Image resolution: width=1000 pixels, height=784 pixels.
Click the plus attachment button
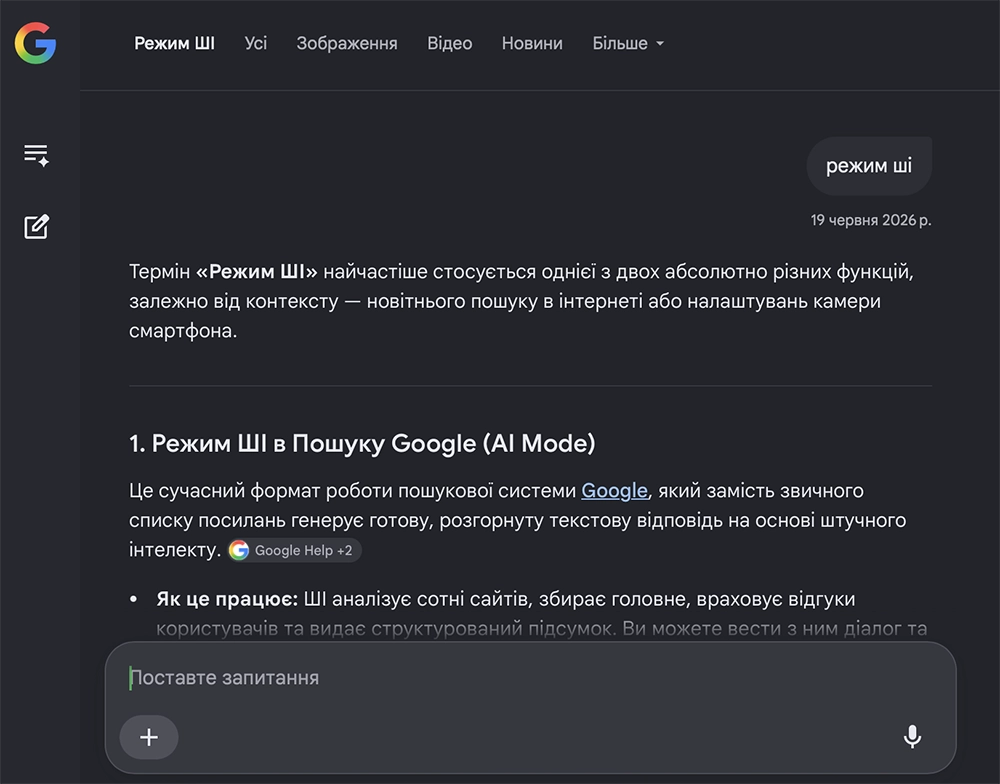[149, 737]
